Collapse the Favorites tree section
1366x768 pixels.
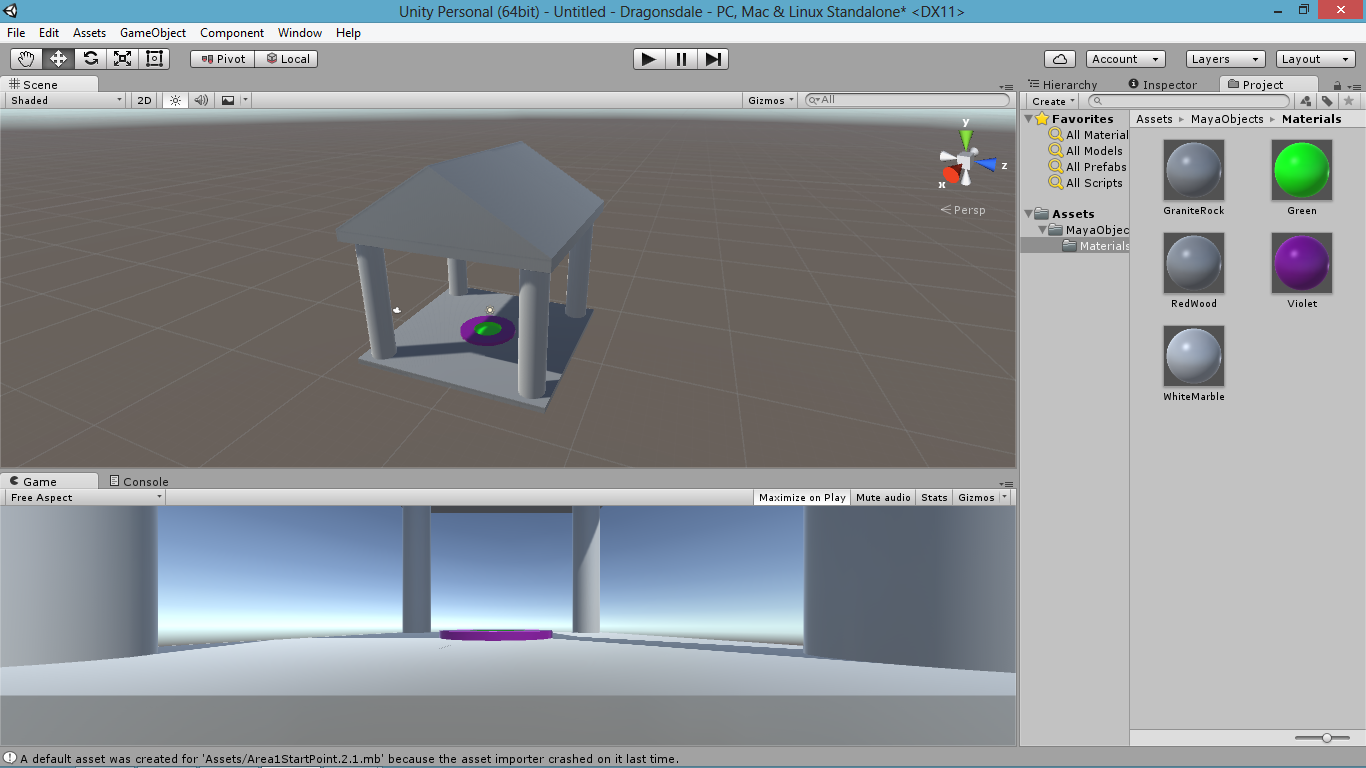pyautogui.click(x=1029, y=119)
